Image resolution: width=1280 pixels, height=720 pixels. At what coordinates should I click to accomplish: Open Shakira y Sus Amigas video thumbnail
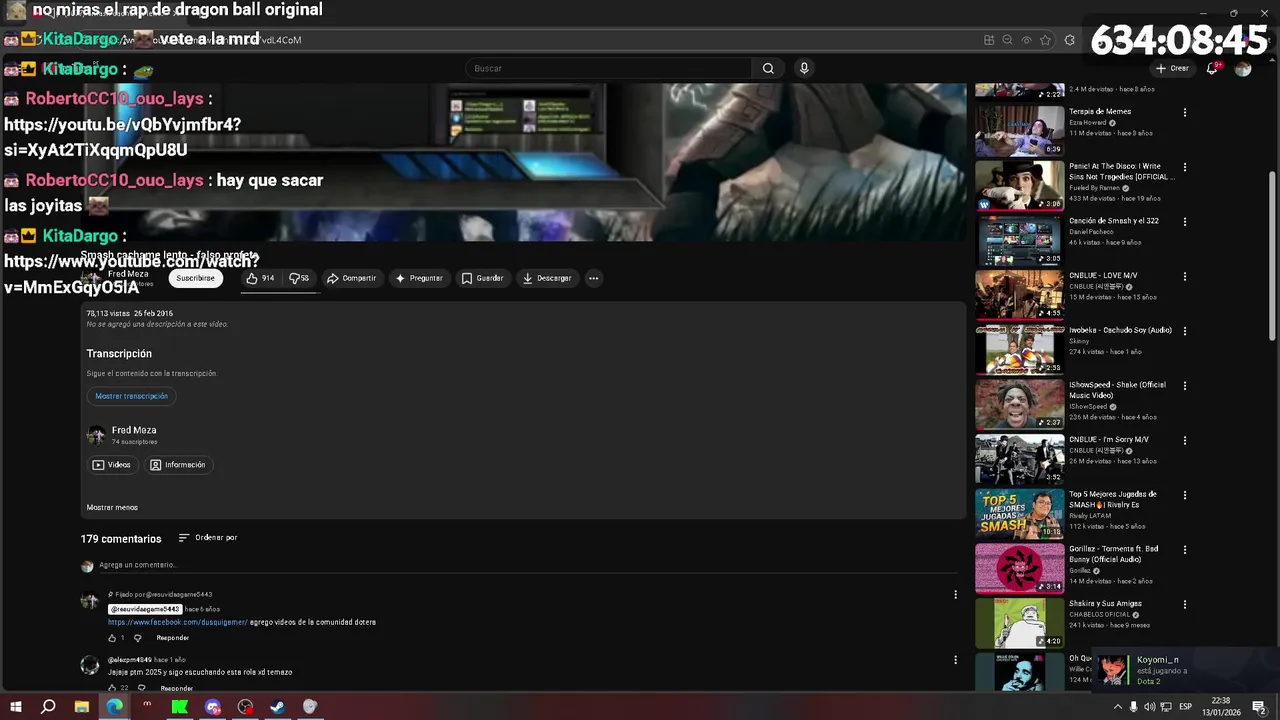pyautogui.click(x=1019, y=622)
